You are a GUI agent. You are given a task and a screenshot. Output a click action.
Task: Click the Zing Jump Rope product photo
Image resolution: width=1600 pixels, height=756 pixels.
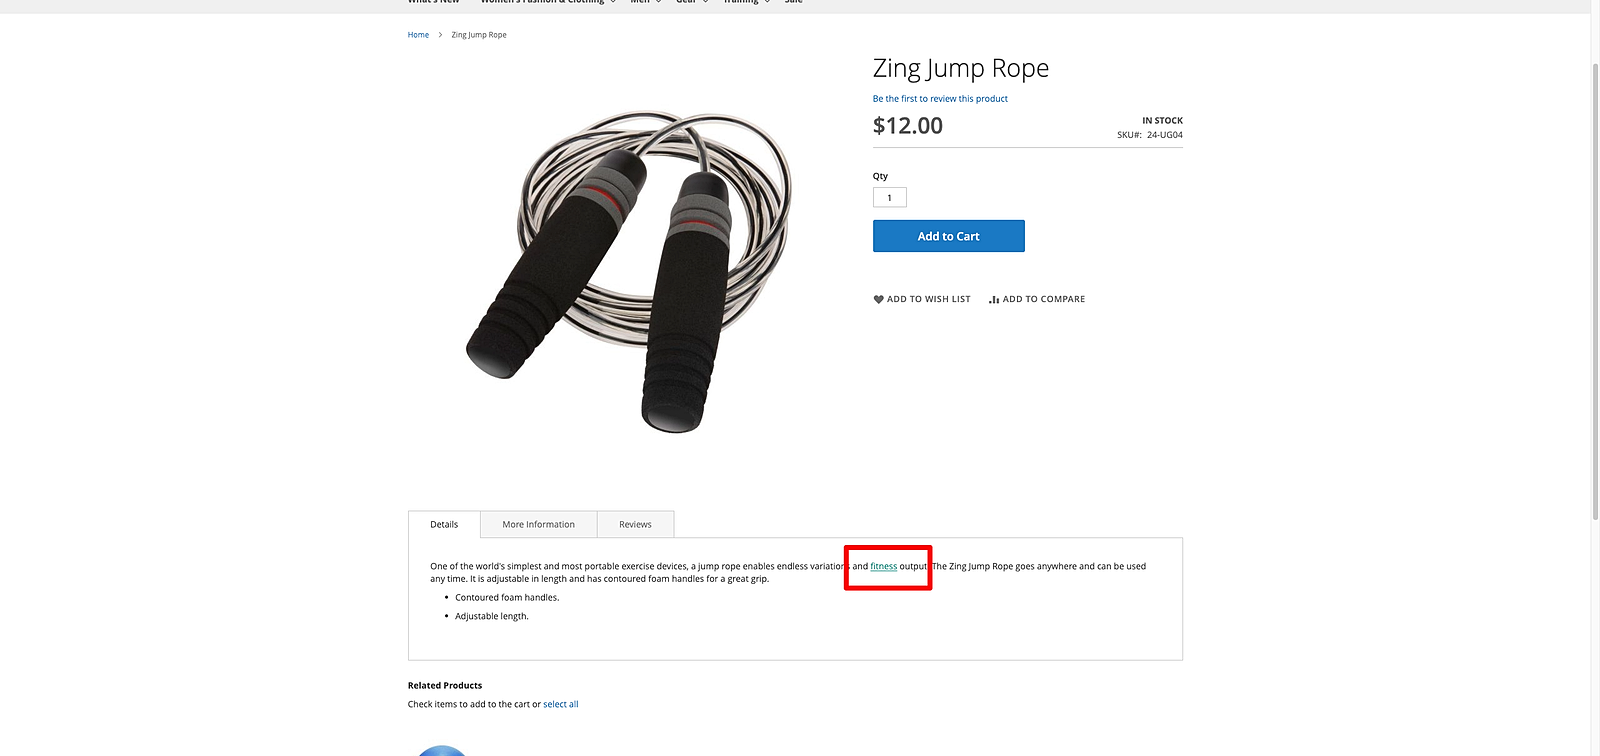(x=630, y=272)
